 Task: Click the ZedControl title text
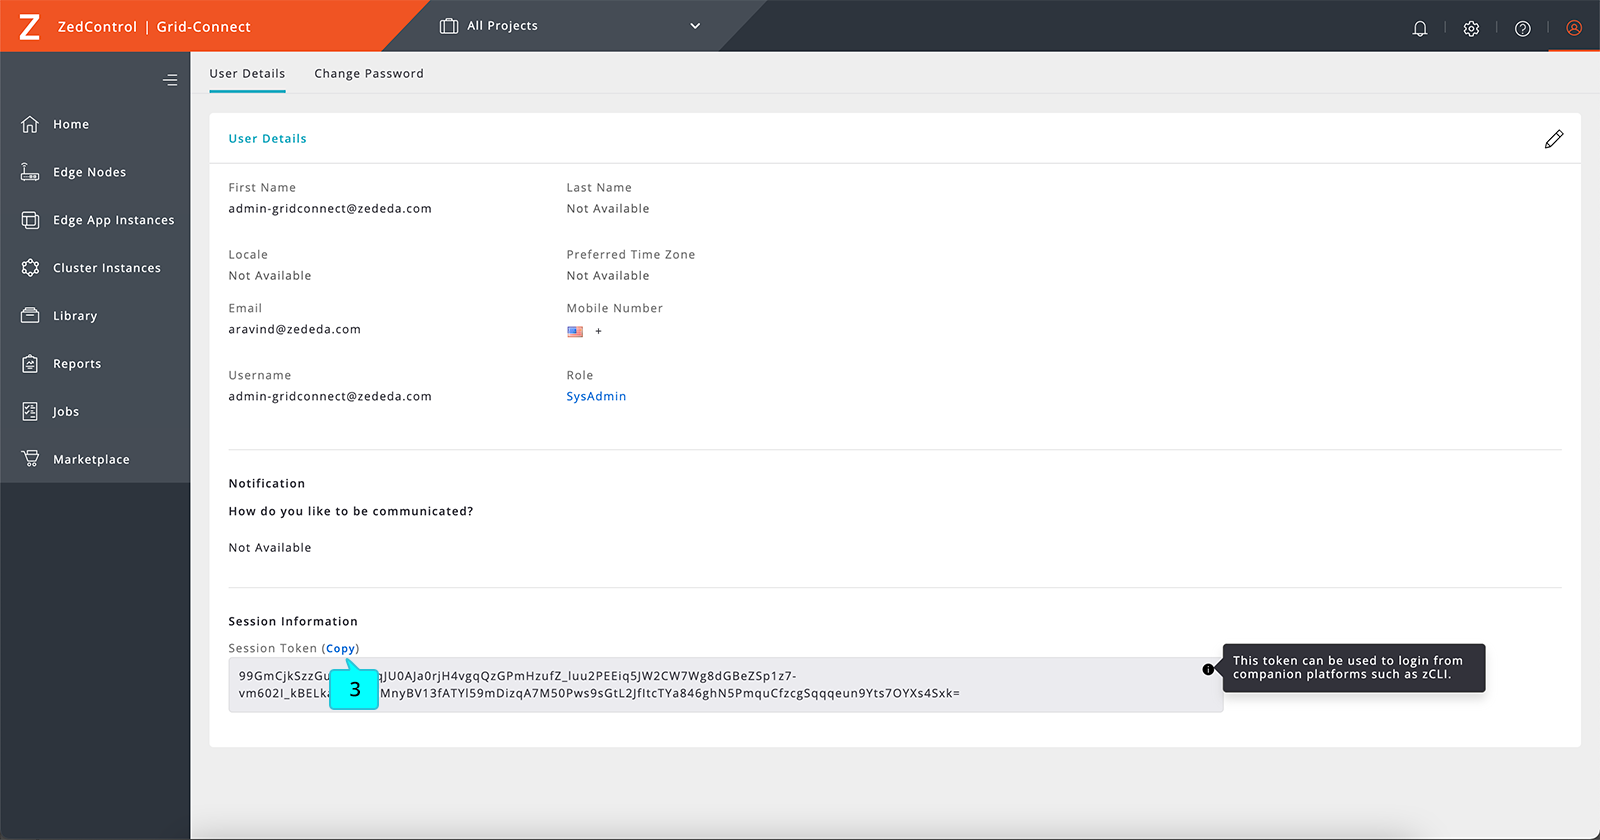pyautogui.click(x=97, y=27)
